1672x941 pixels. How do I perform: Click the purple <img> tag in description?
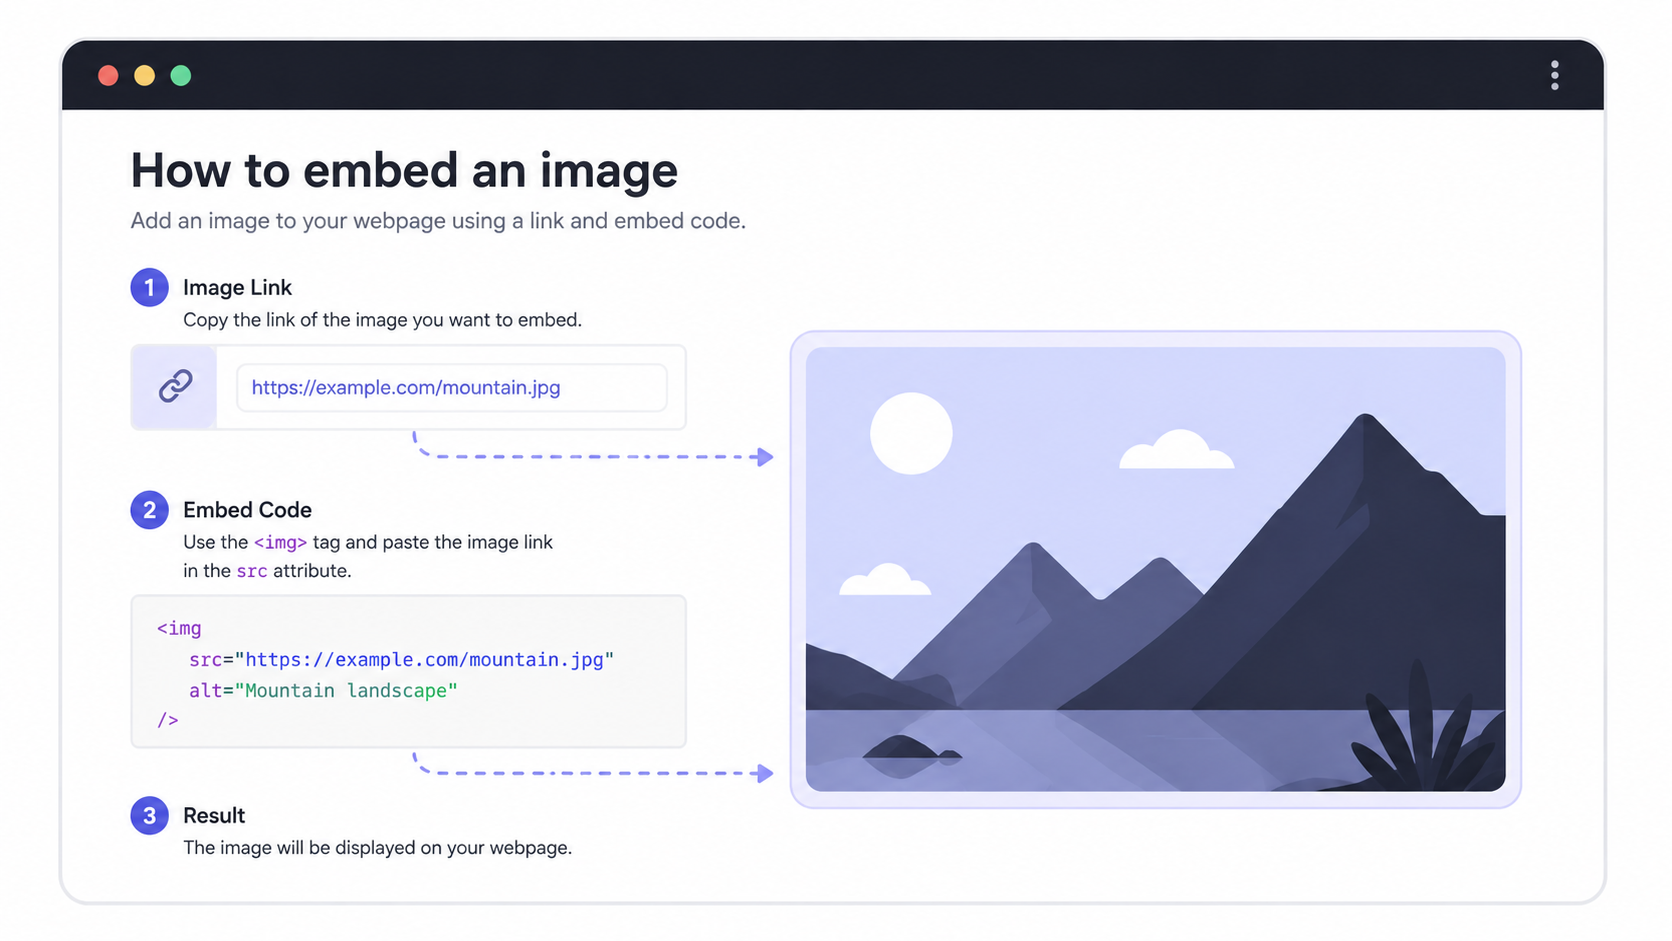pyautogui.click(x=280, y=543)
